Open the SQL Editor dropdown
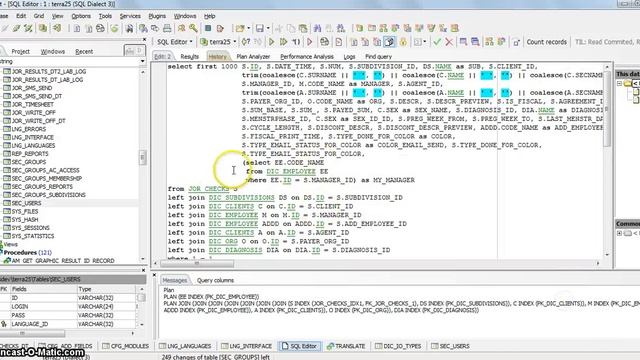 pos(175,42)
